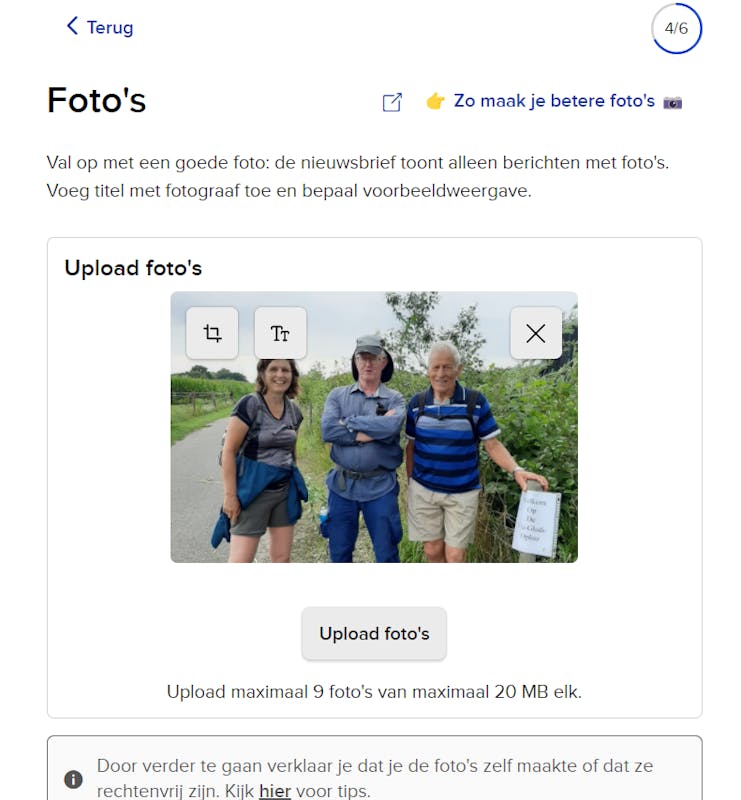The height and width of the screenshot is (800, 741).
Task: Click the info icon in the disclaimer
Action: (73, 779)
